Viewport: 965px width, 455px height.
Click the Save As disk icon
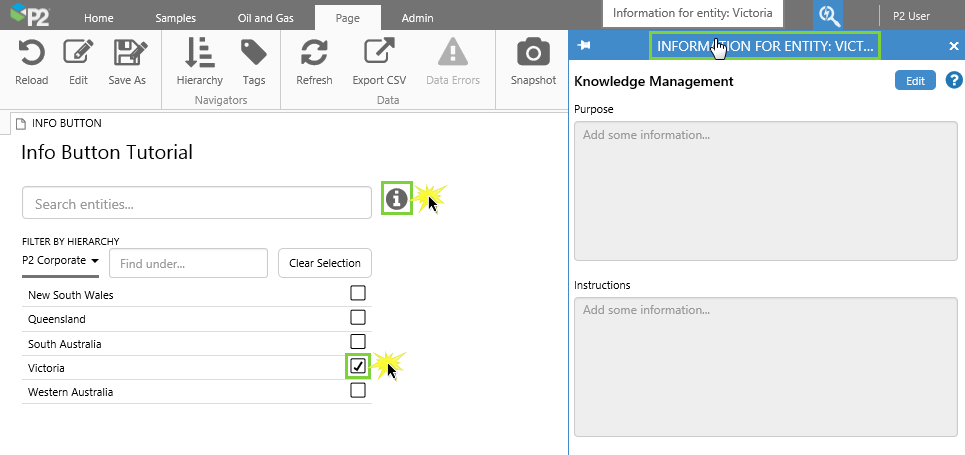(x=127, y=53)
